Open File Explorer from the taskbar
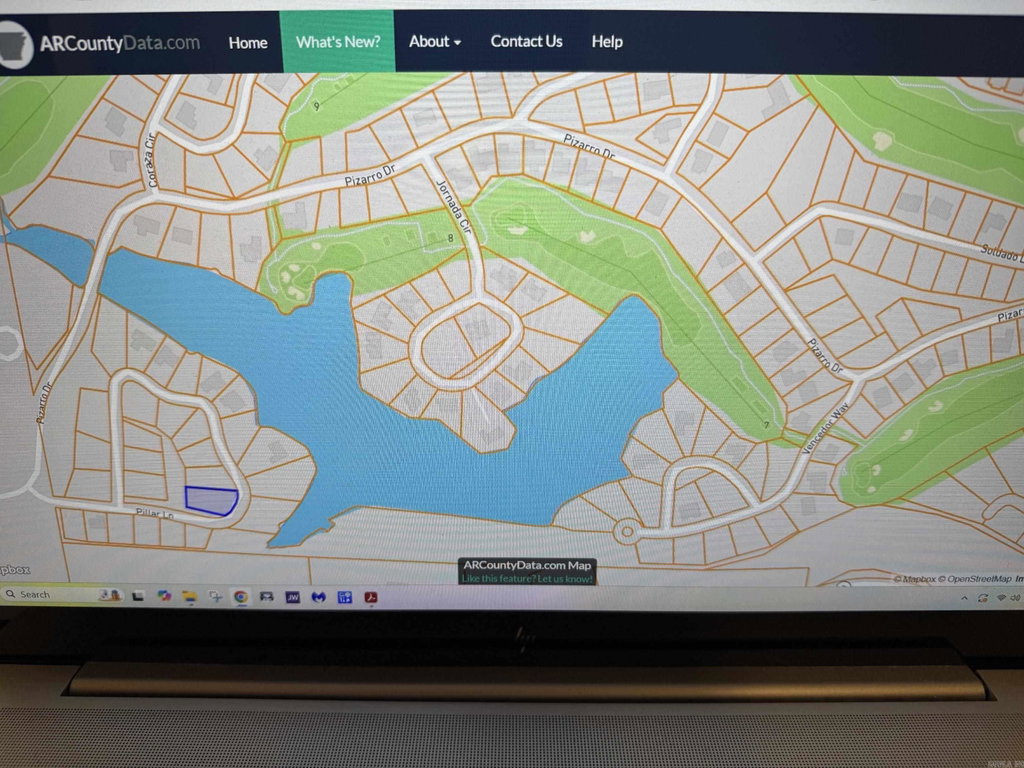This screenshot has width=1024, height=768. point(189,596)
